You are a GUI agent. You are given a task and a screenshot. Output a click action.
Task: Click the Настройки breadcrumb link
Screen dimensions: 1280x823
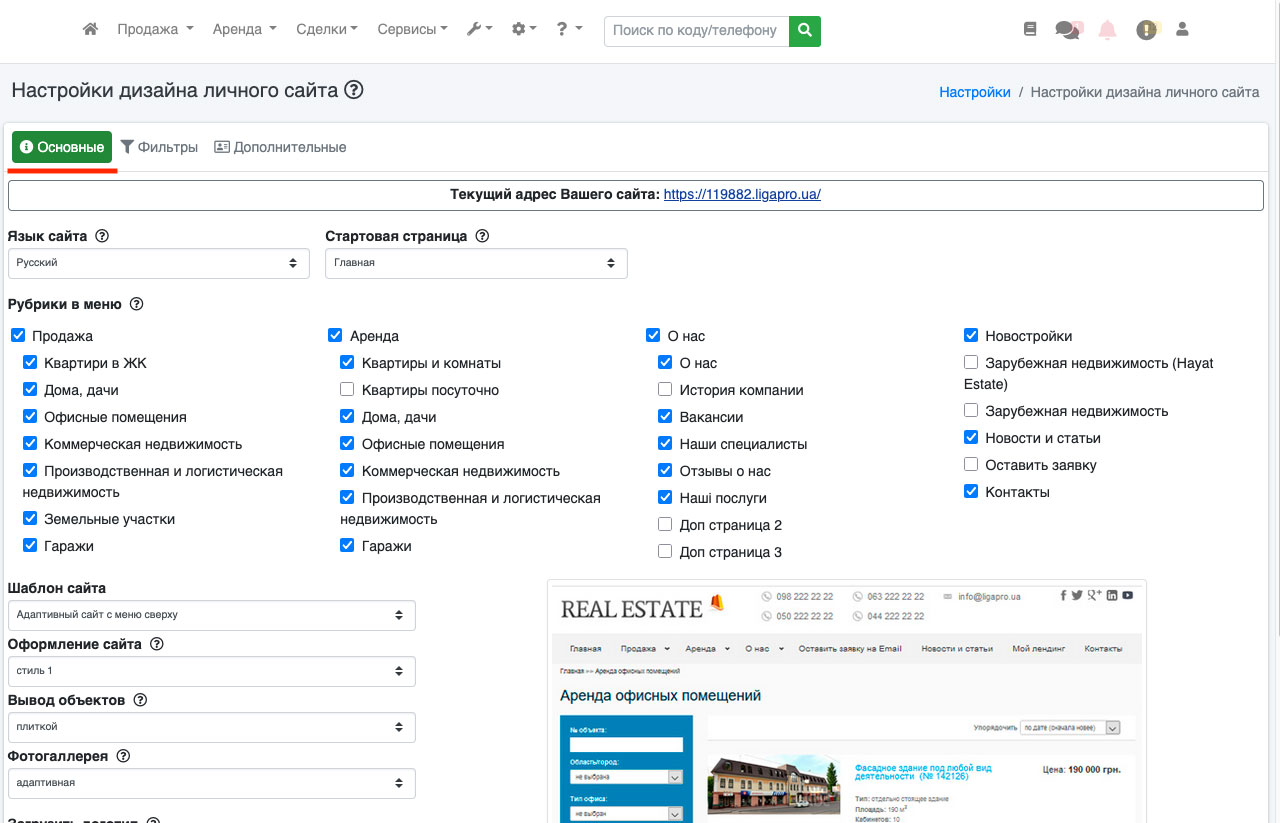[x=974, y=92]
